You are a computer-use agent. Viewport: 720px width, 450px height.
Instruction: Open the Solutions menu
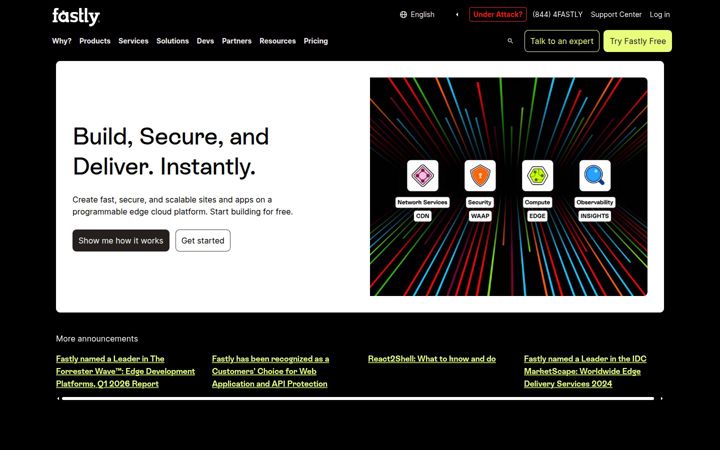point(172,41)
